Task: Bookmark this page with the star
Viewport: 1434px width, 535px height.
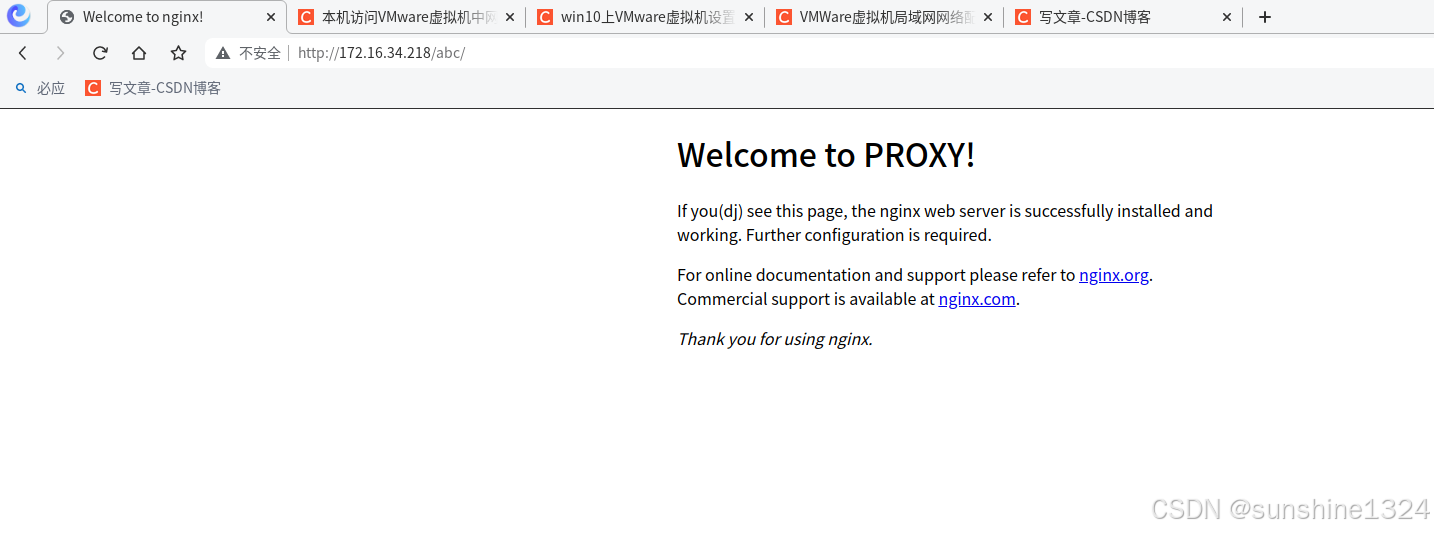Action: (x=178, y=53)
